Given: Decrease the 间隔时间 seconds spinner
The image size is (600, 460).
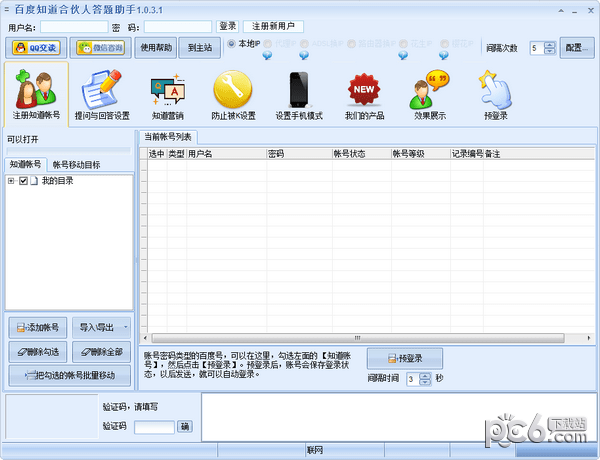Looking at the screenshot, I should pyautogui.click(x=425, y=382).
